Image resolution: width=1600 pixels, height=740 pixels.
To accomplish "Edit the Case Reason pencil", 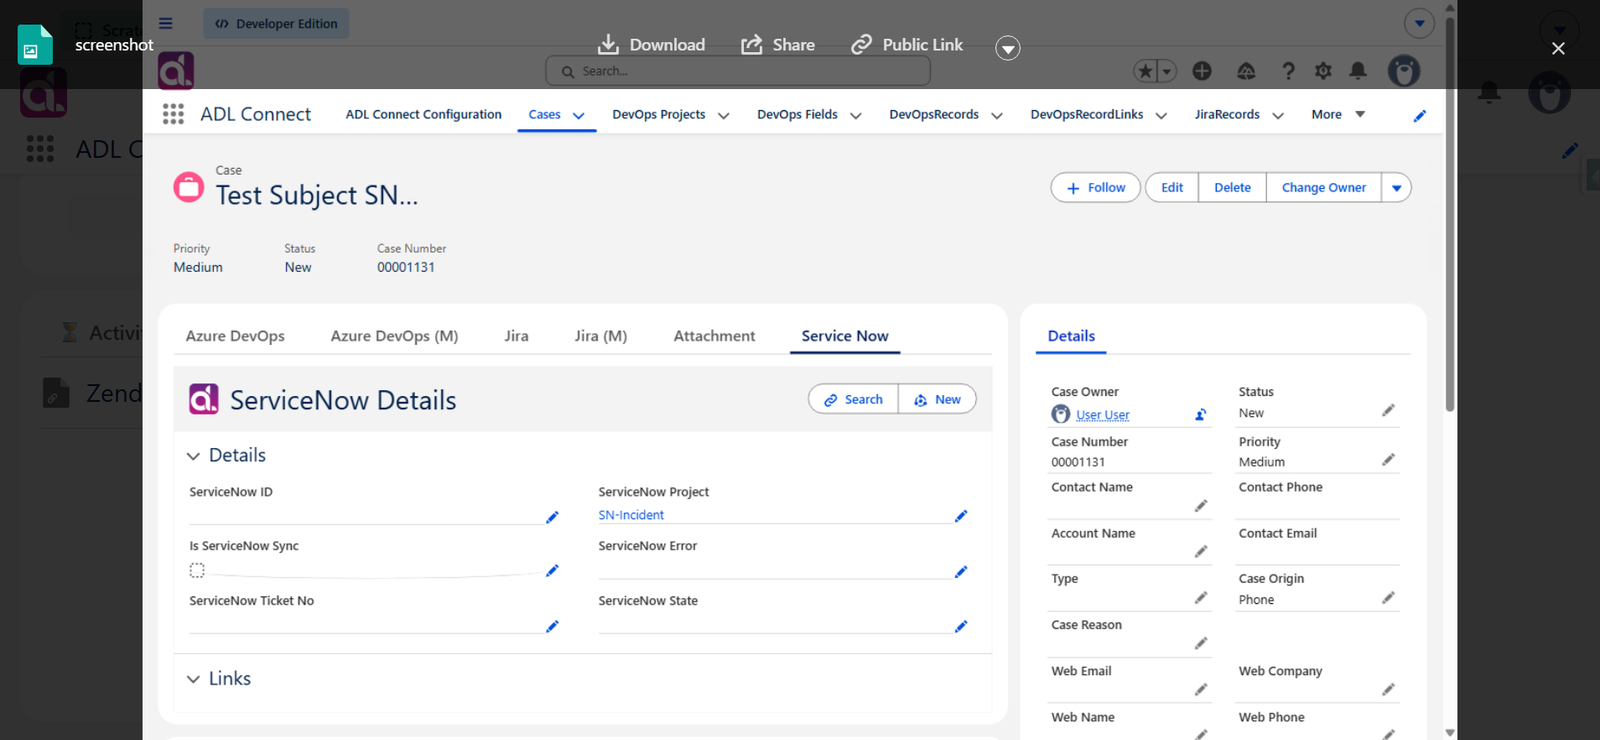I will tap(1201, 644).
